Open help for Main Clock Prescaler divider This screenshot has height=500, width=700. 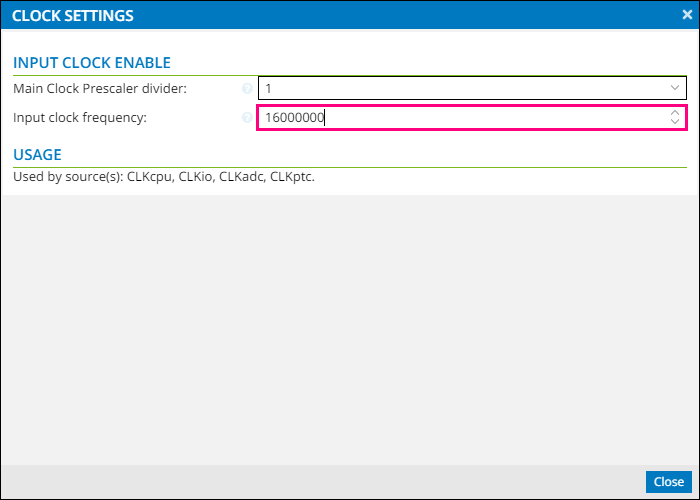(247, 88)
